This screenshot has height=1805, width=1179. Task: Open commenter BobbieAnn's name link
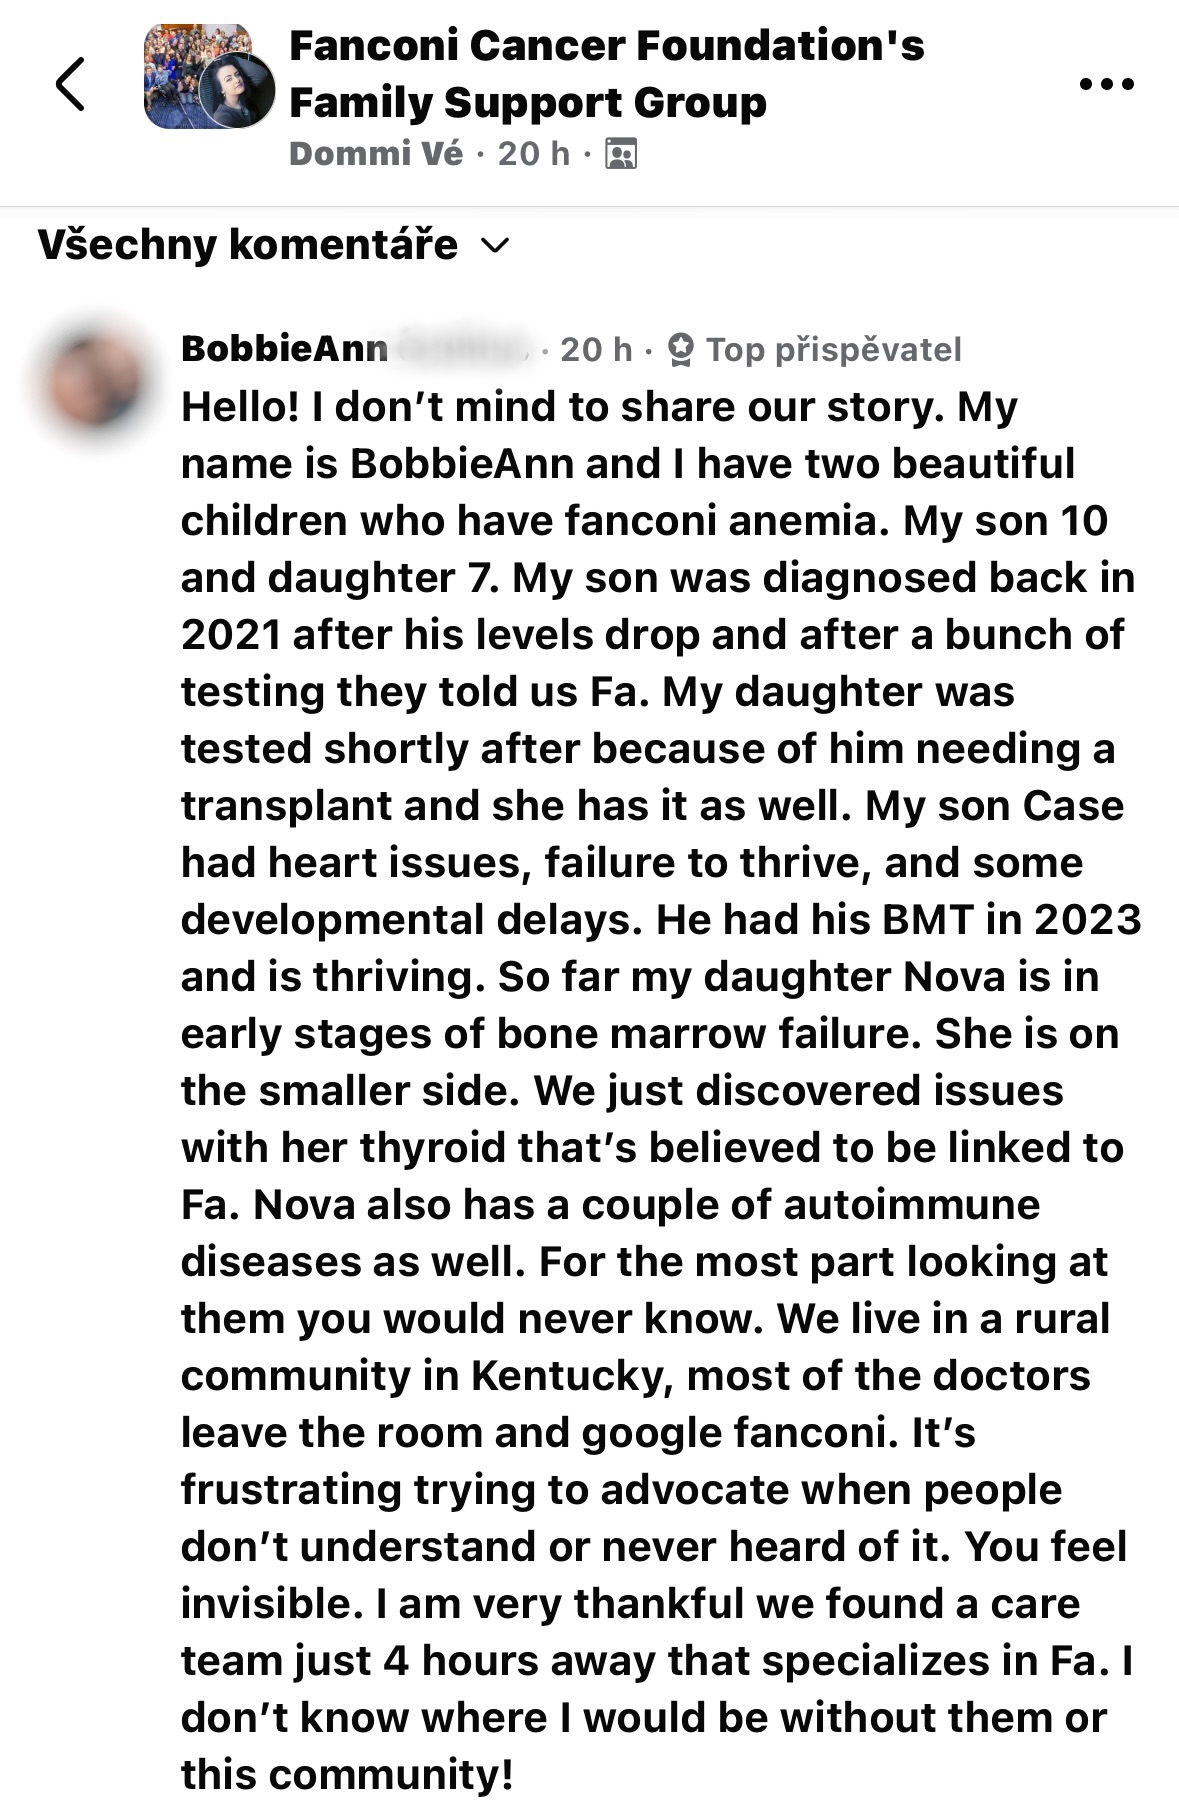(285, 349)
